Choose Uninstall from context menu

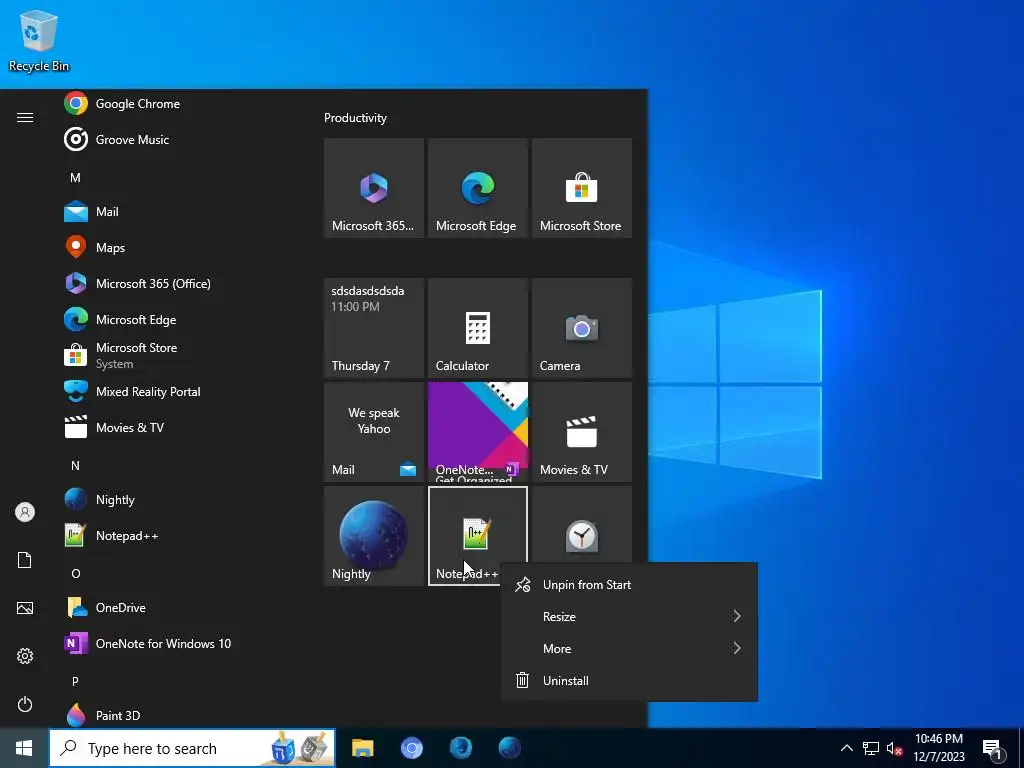click(x=630, y=680)
